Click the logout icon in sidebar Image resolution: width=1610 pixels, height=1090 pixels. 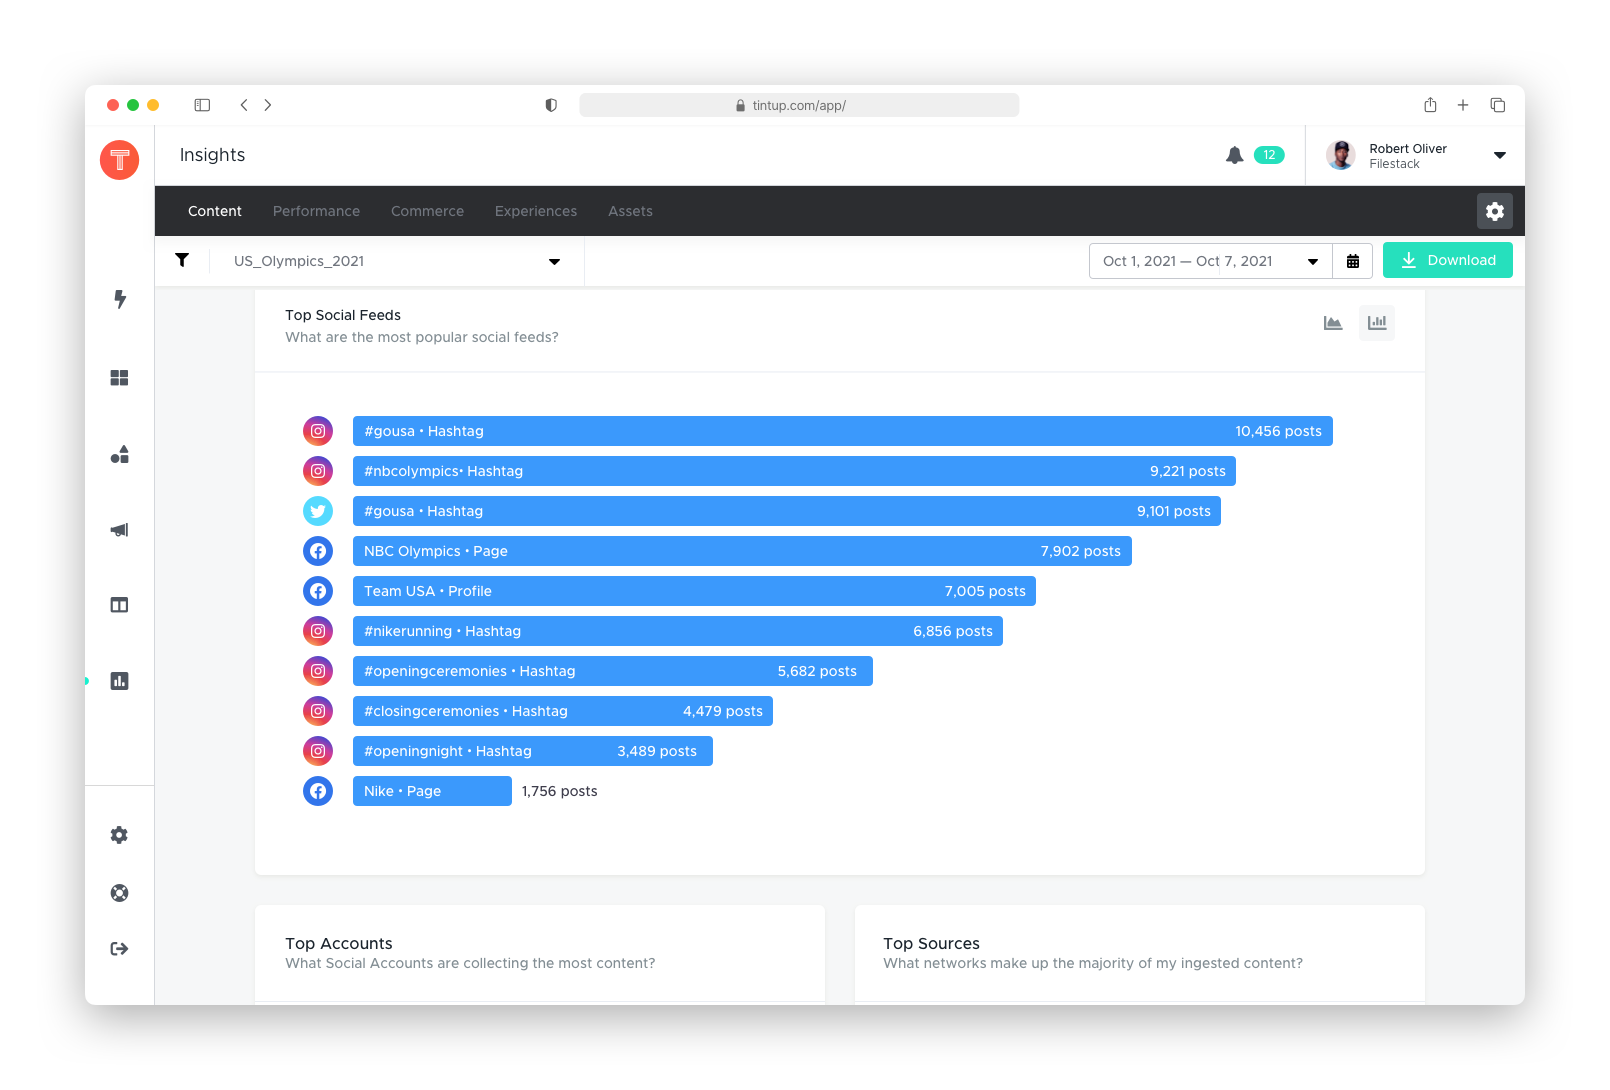coord(119,949)
